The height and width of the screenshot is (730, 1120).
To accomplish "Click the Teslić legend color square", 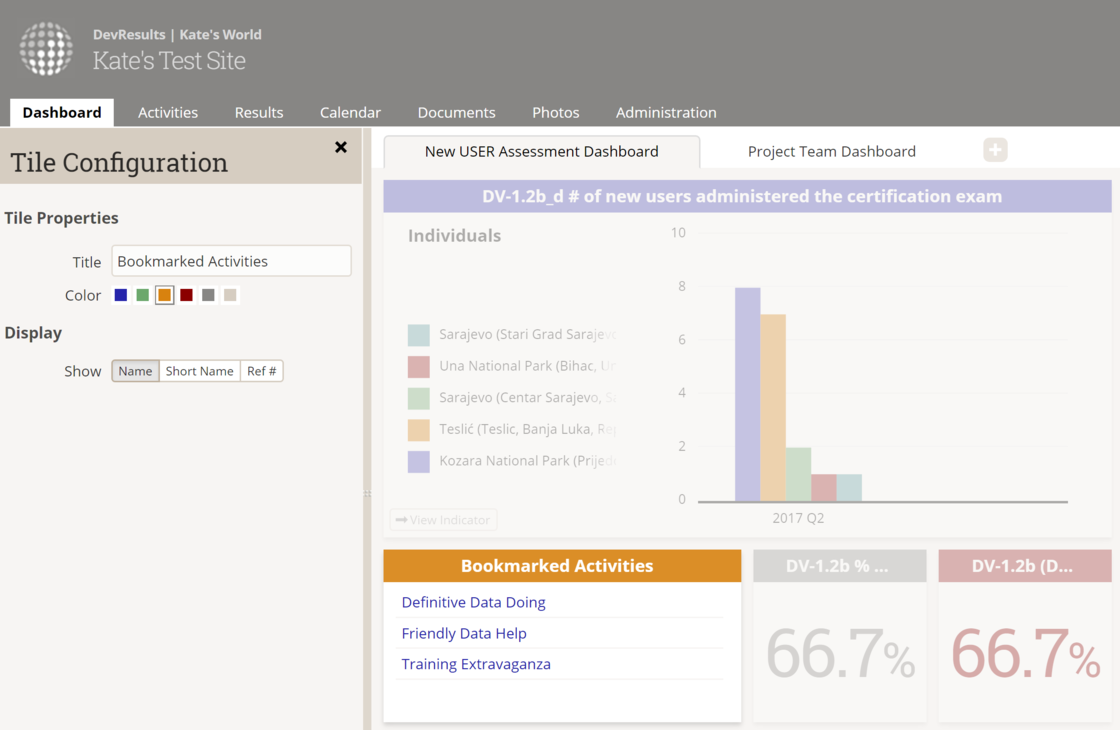I will [419, 430].
